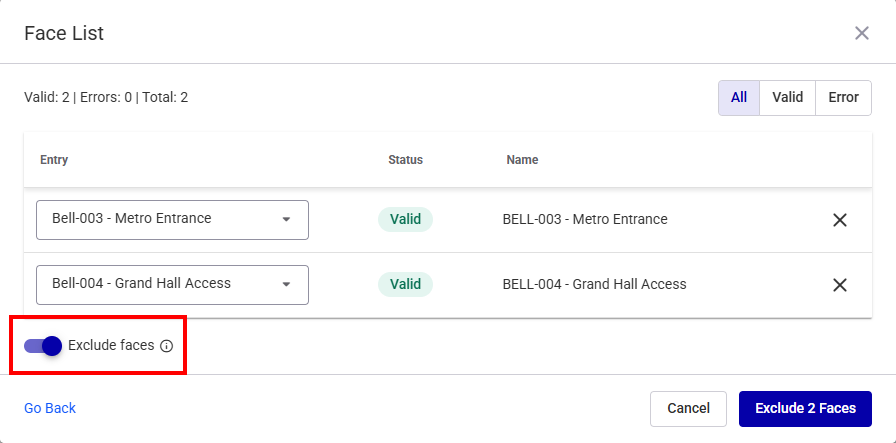Click the Go Back link
The width and height of the screenshot is (896, 443).
[50, 408]
